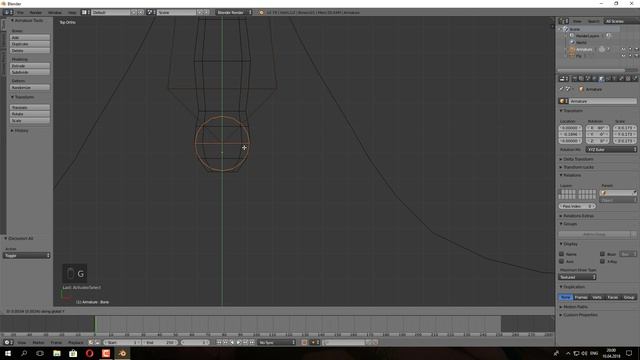The width and height of the screenshot is (640, 360).
Task: Open the Blender Render engine dropdown
Action: [234, 13]
